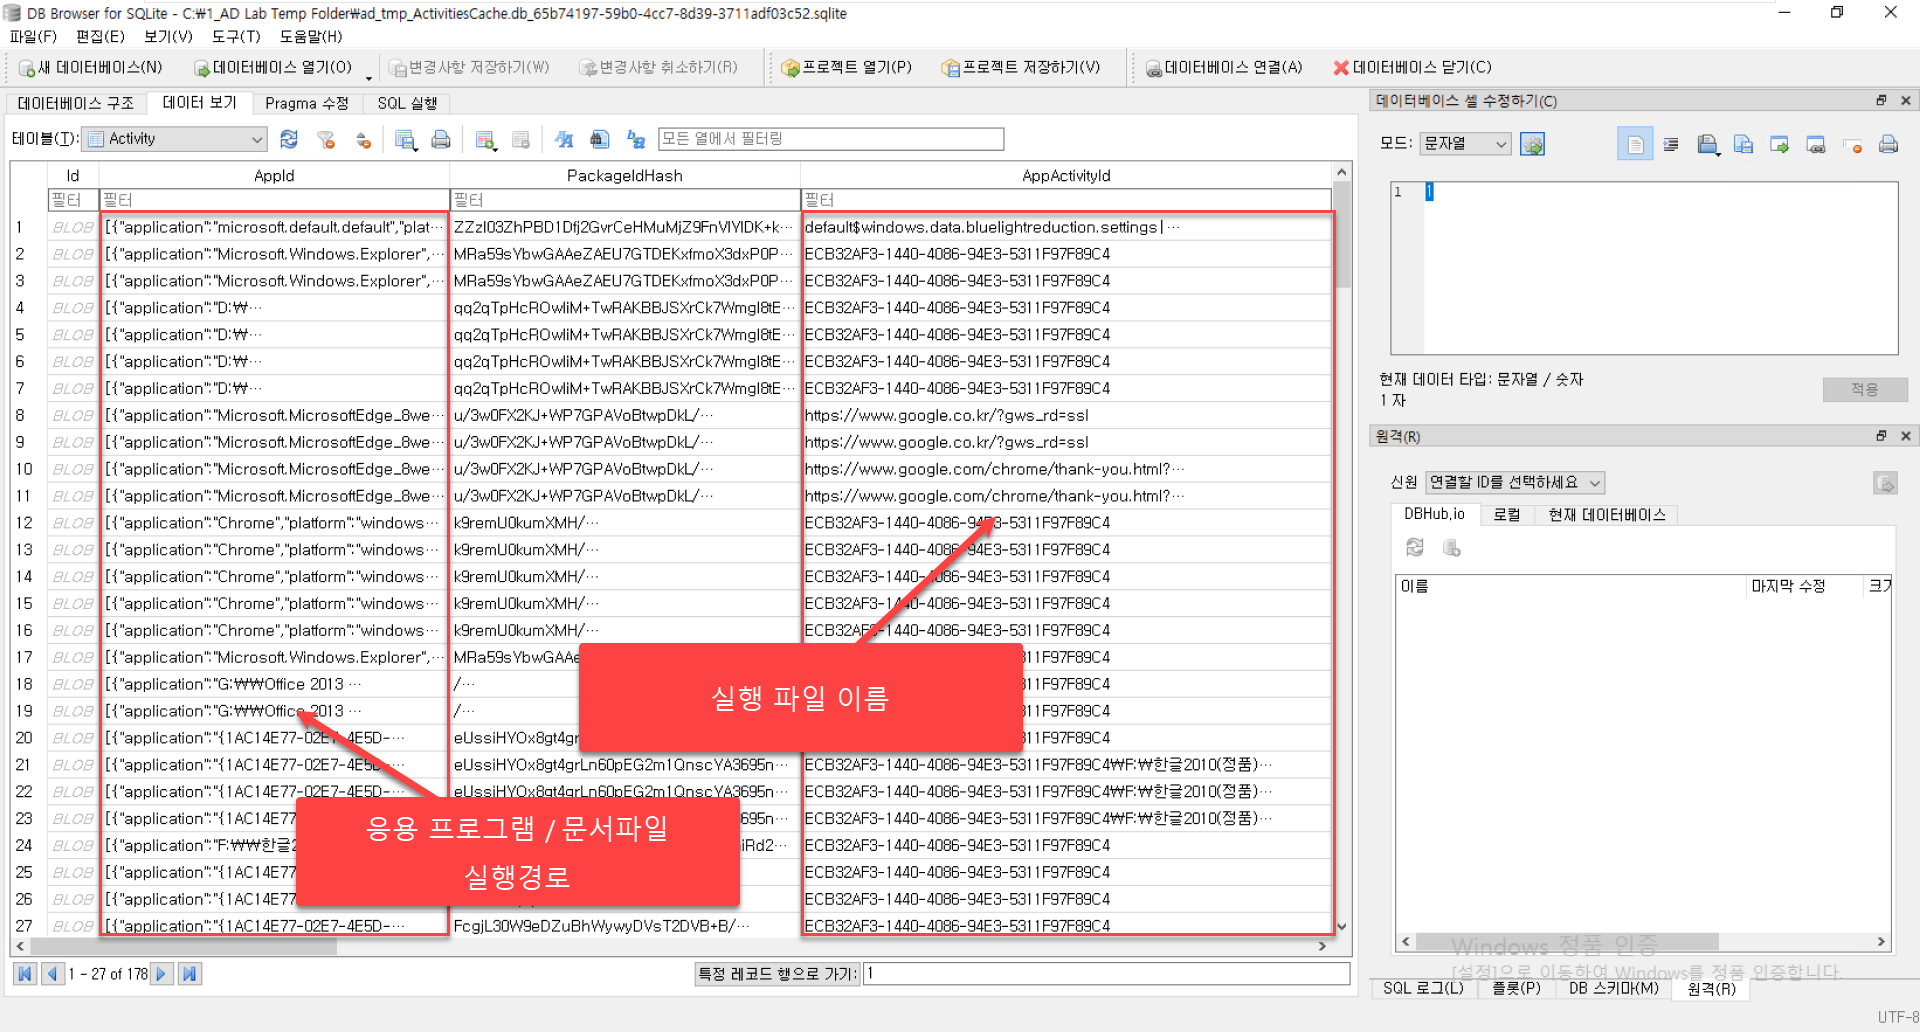
Task: Open the identity selection dropdown
Action: click(1514, 483)
